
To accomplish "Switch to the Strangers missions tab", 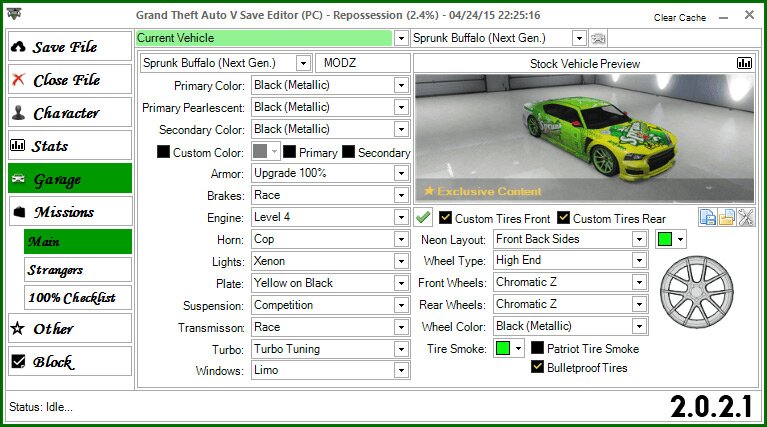I will [78, 270].
